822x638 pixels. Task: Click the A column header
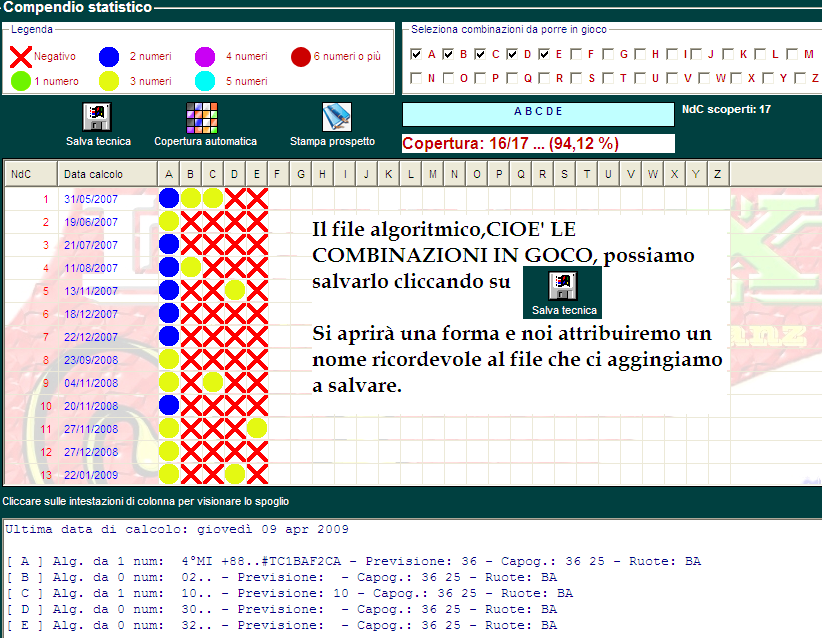pyautogui.click(x=169, y=174)
